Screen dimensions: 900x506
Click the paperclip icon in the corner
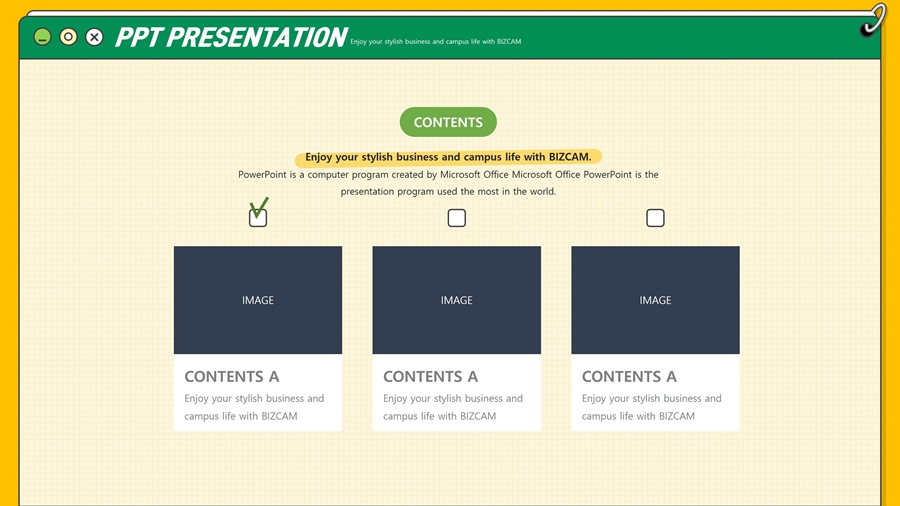[x=874, y=20]
